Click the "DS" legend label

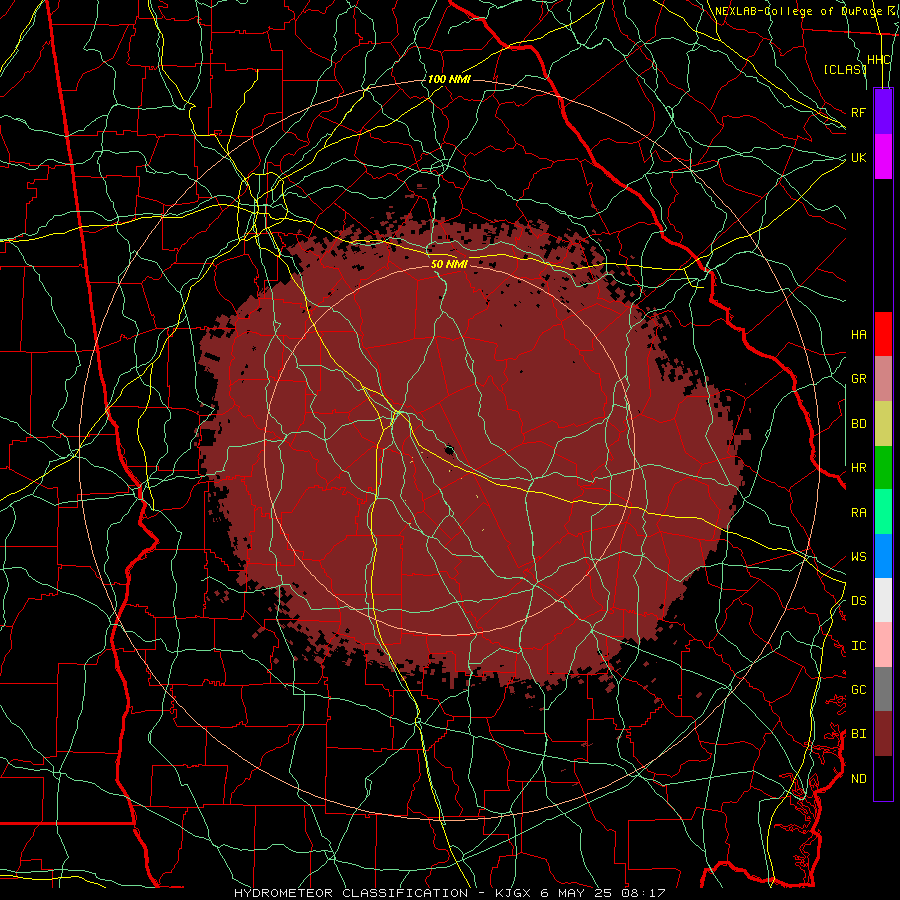(x=859, y=601)
